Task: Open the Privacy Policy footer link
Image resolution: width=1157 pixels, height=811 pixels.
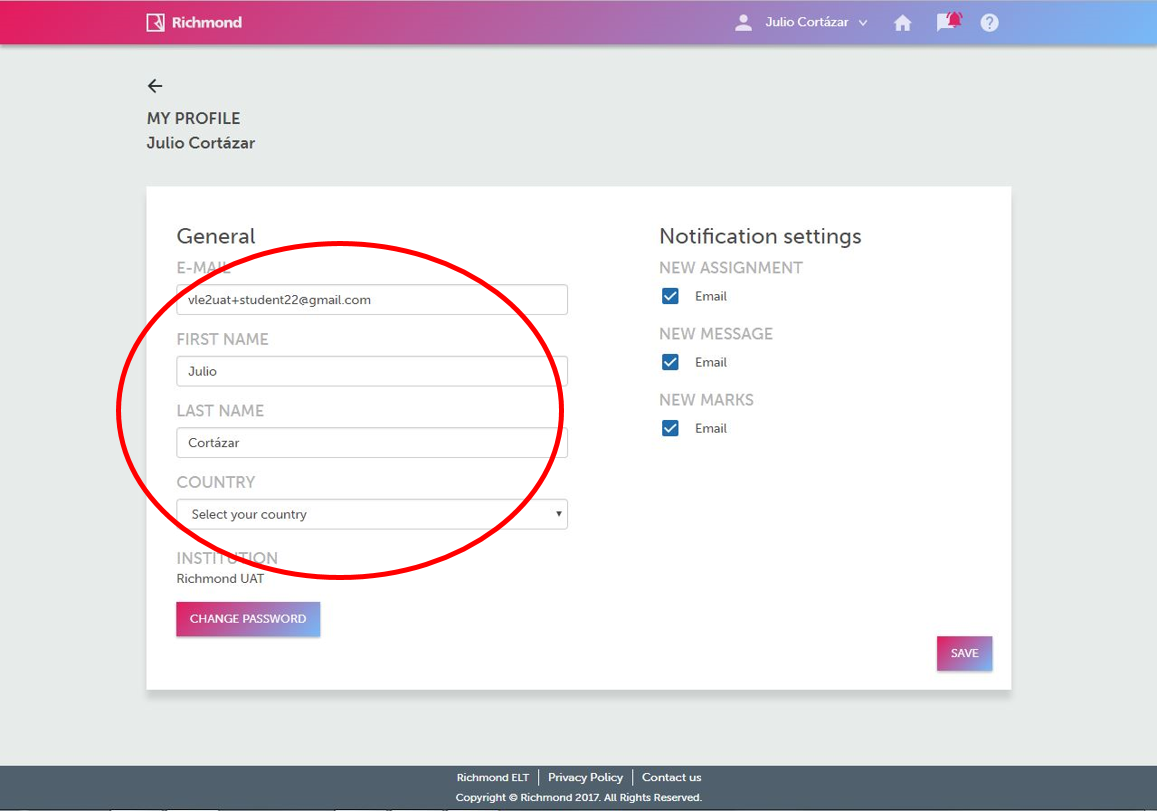Action: pyautogui.click(x=585, y=777)
